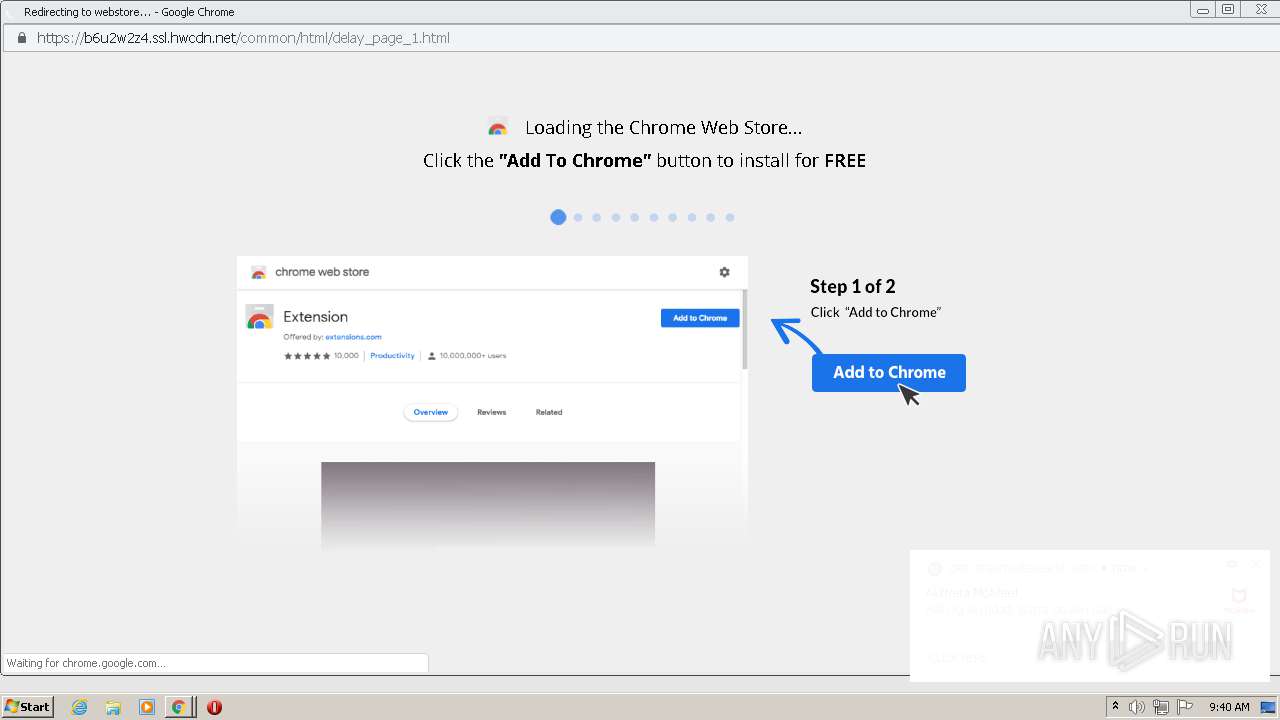Open the gear settings icon in web store preview

coord(724,272)
